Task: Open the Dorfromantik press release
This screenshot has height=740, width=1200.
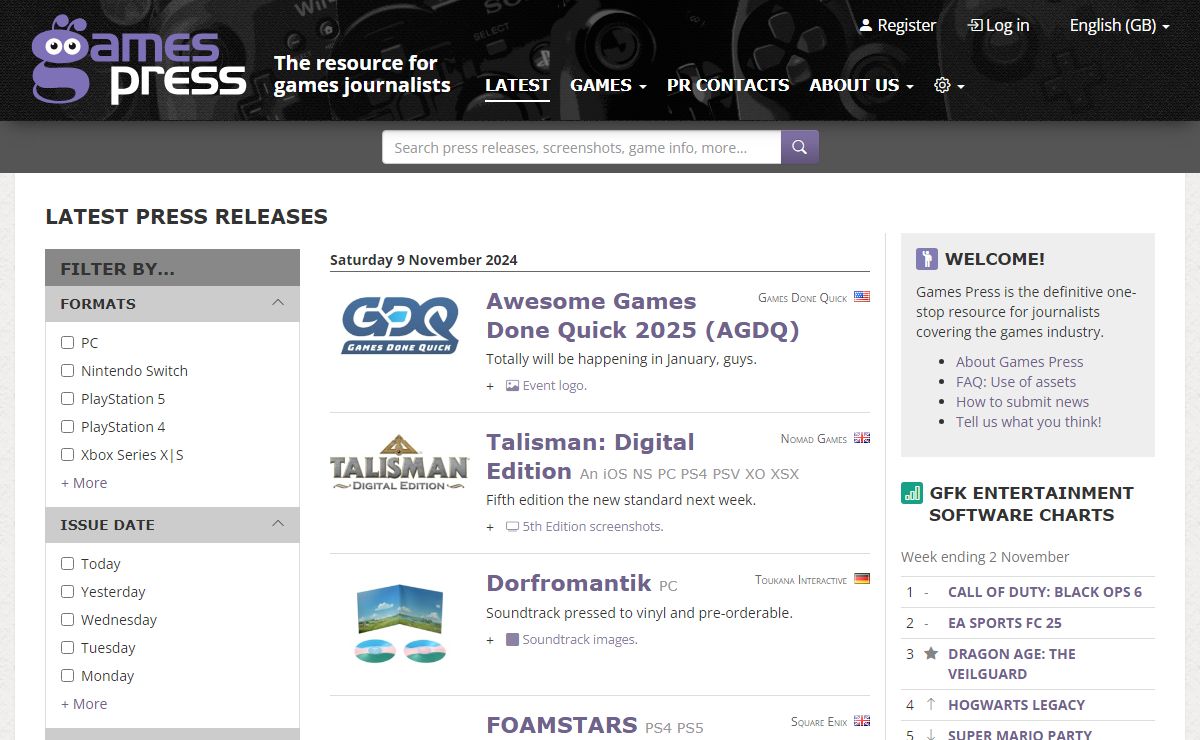Action: pos(569,583)
